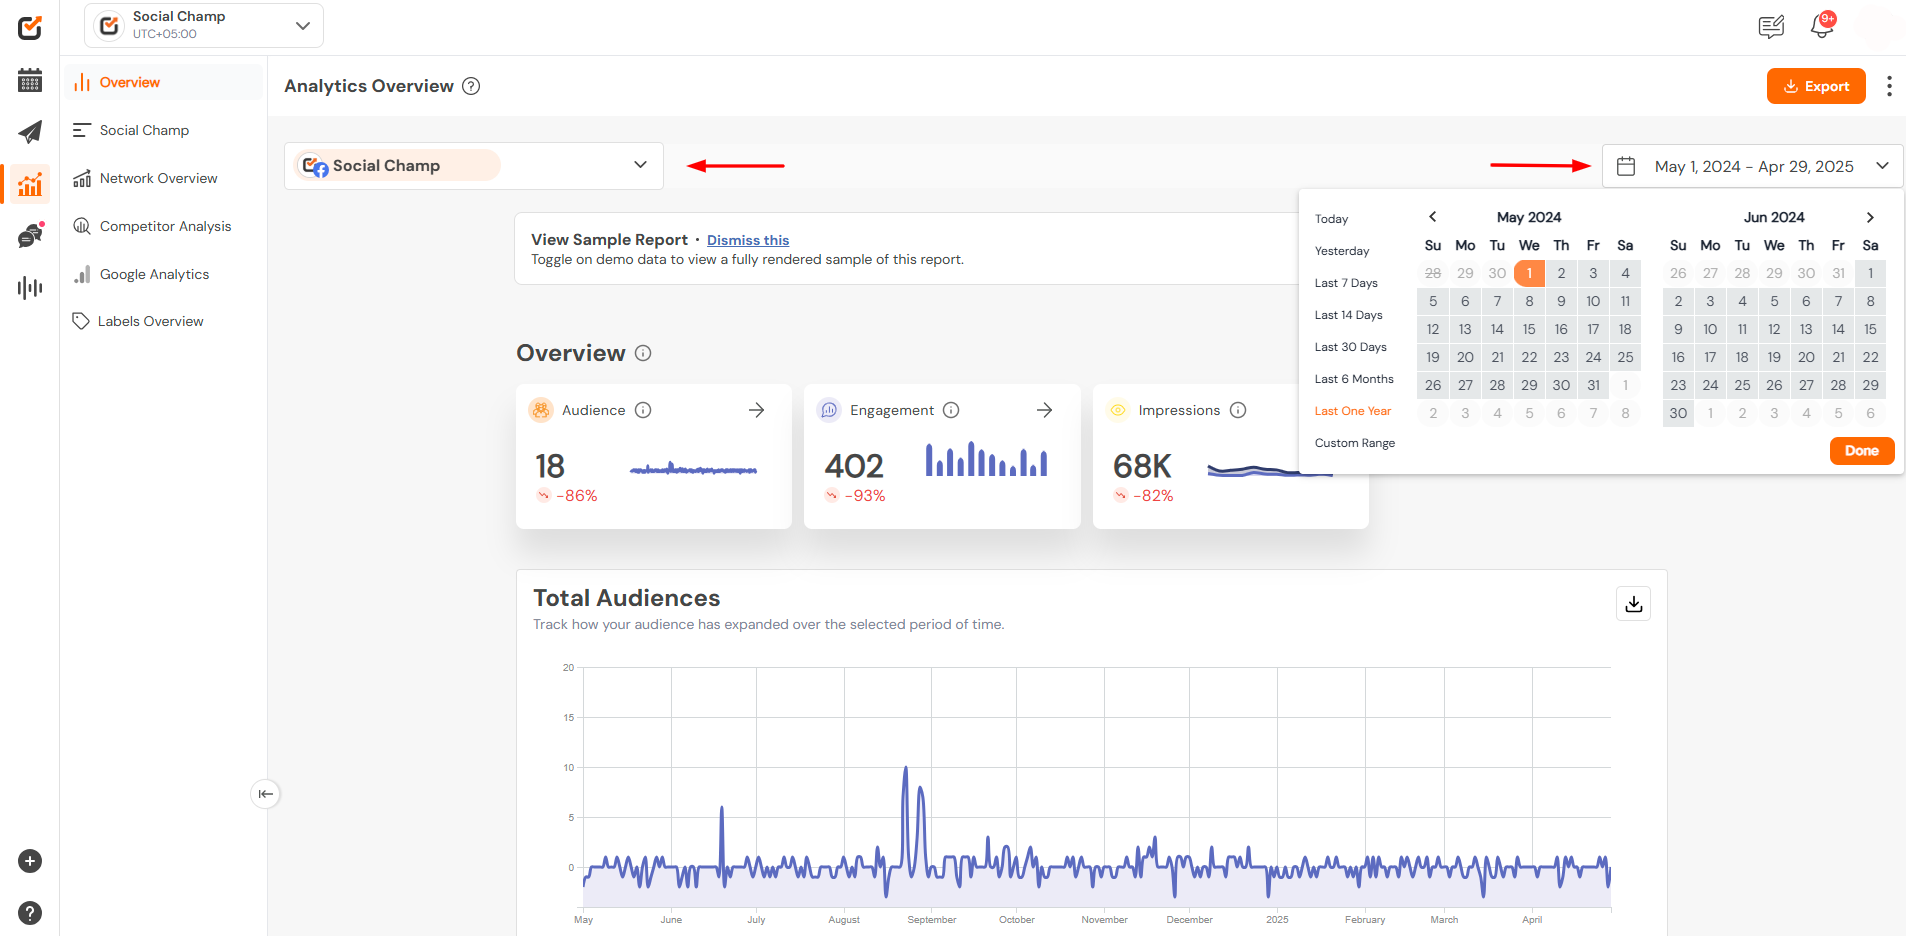
Task: Choose the Last 30 Days preset
Action: pyautogui.click(x=1351, y=347)
